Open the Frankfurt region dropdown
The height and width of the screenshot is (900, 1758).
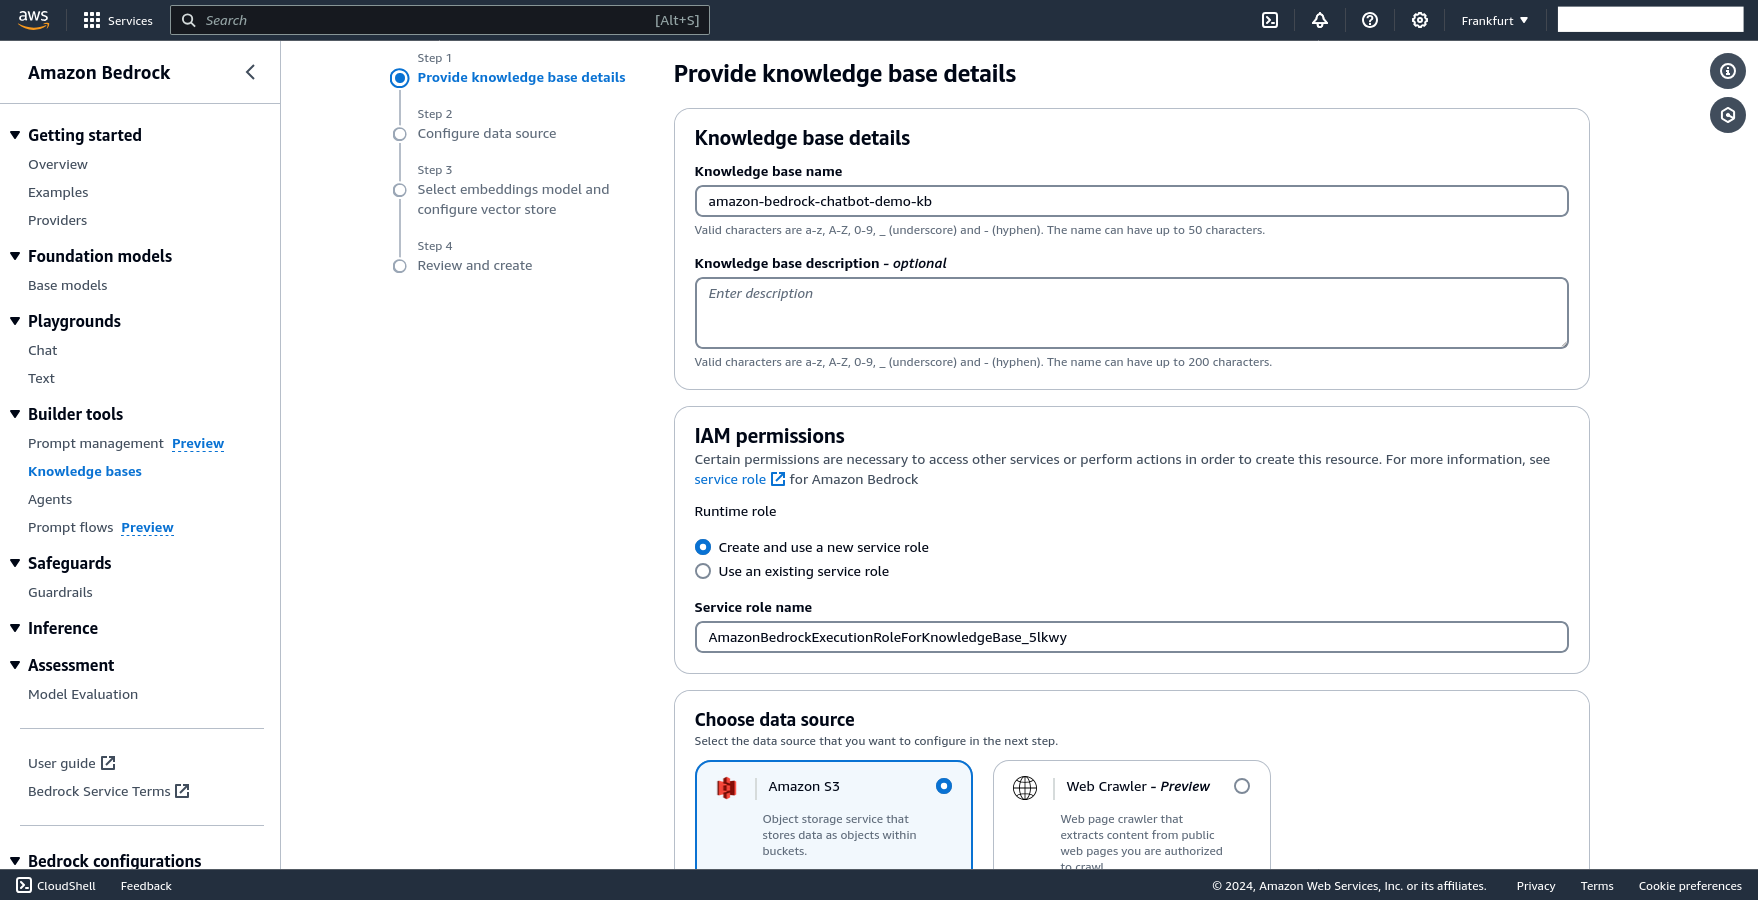click(x=1495, y=20)
